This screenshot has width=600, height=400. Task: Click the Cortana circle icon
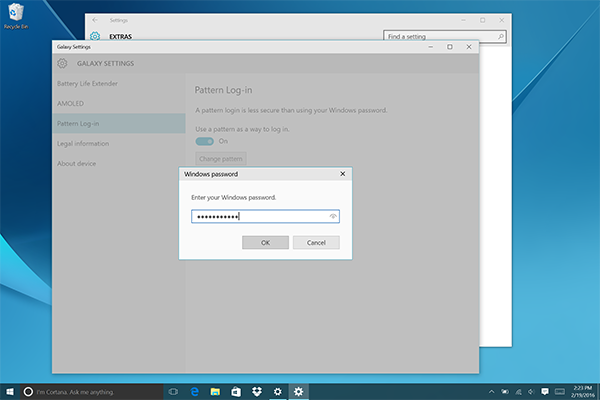pos(28,392)
